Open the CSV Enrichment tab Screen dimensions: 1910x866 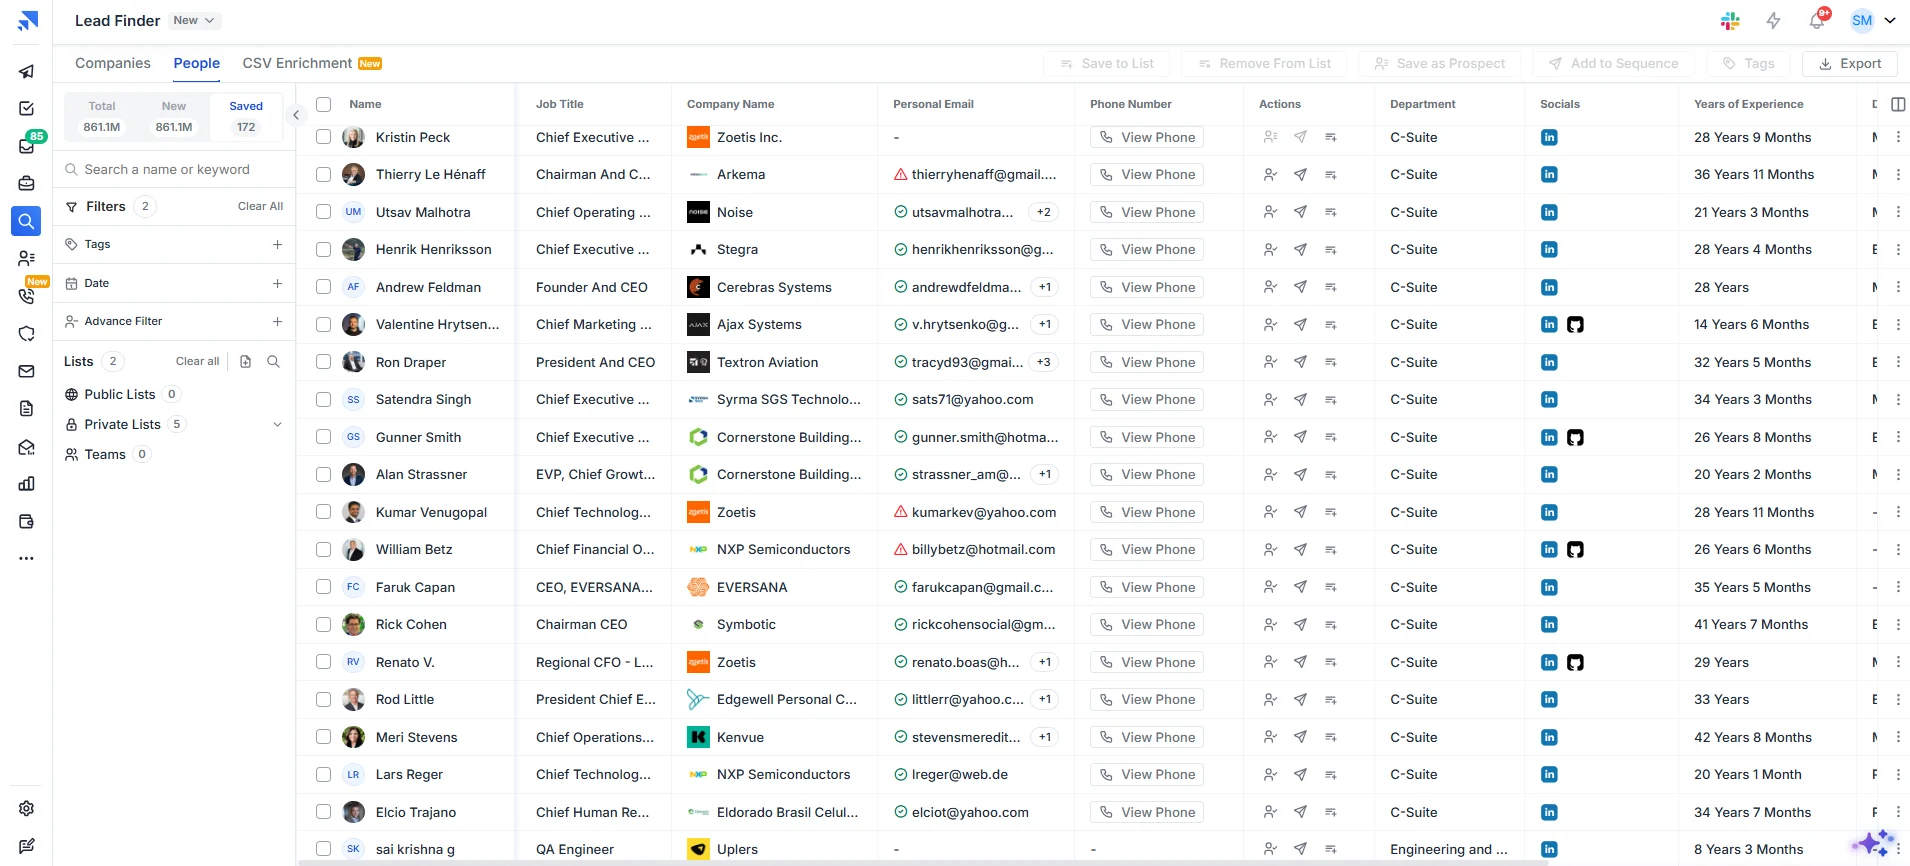[312, 63]
